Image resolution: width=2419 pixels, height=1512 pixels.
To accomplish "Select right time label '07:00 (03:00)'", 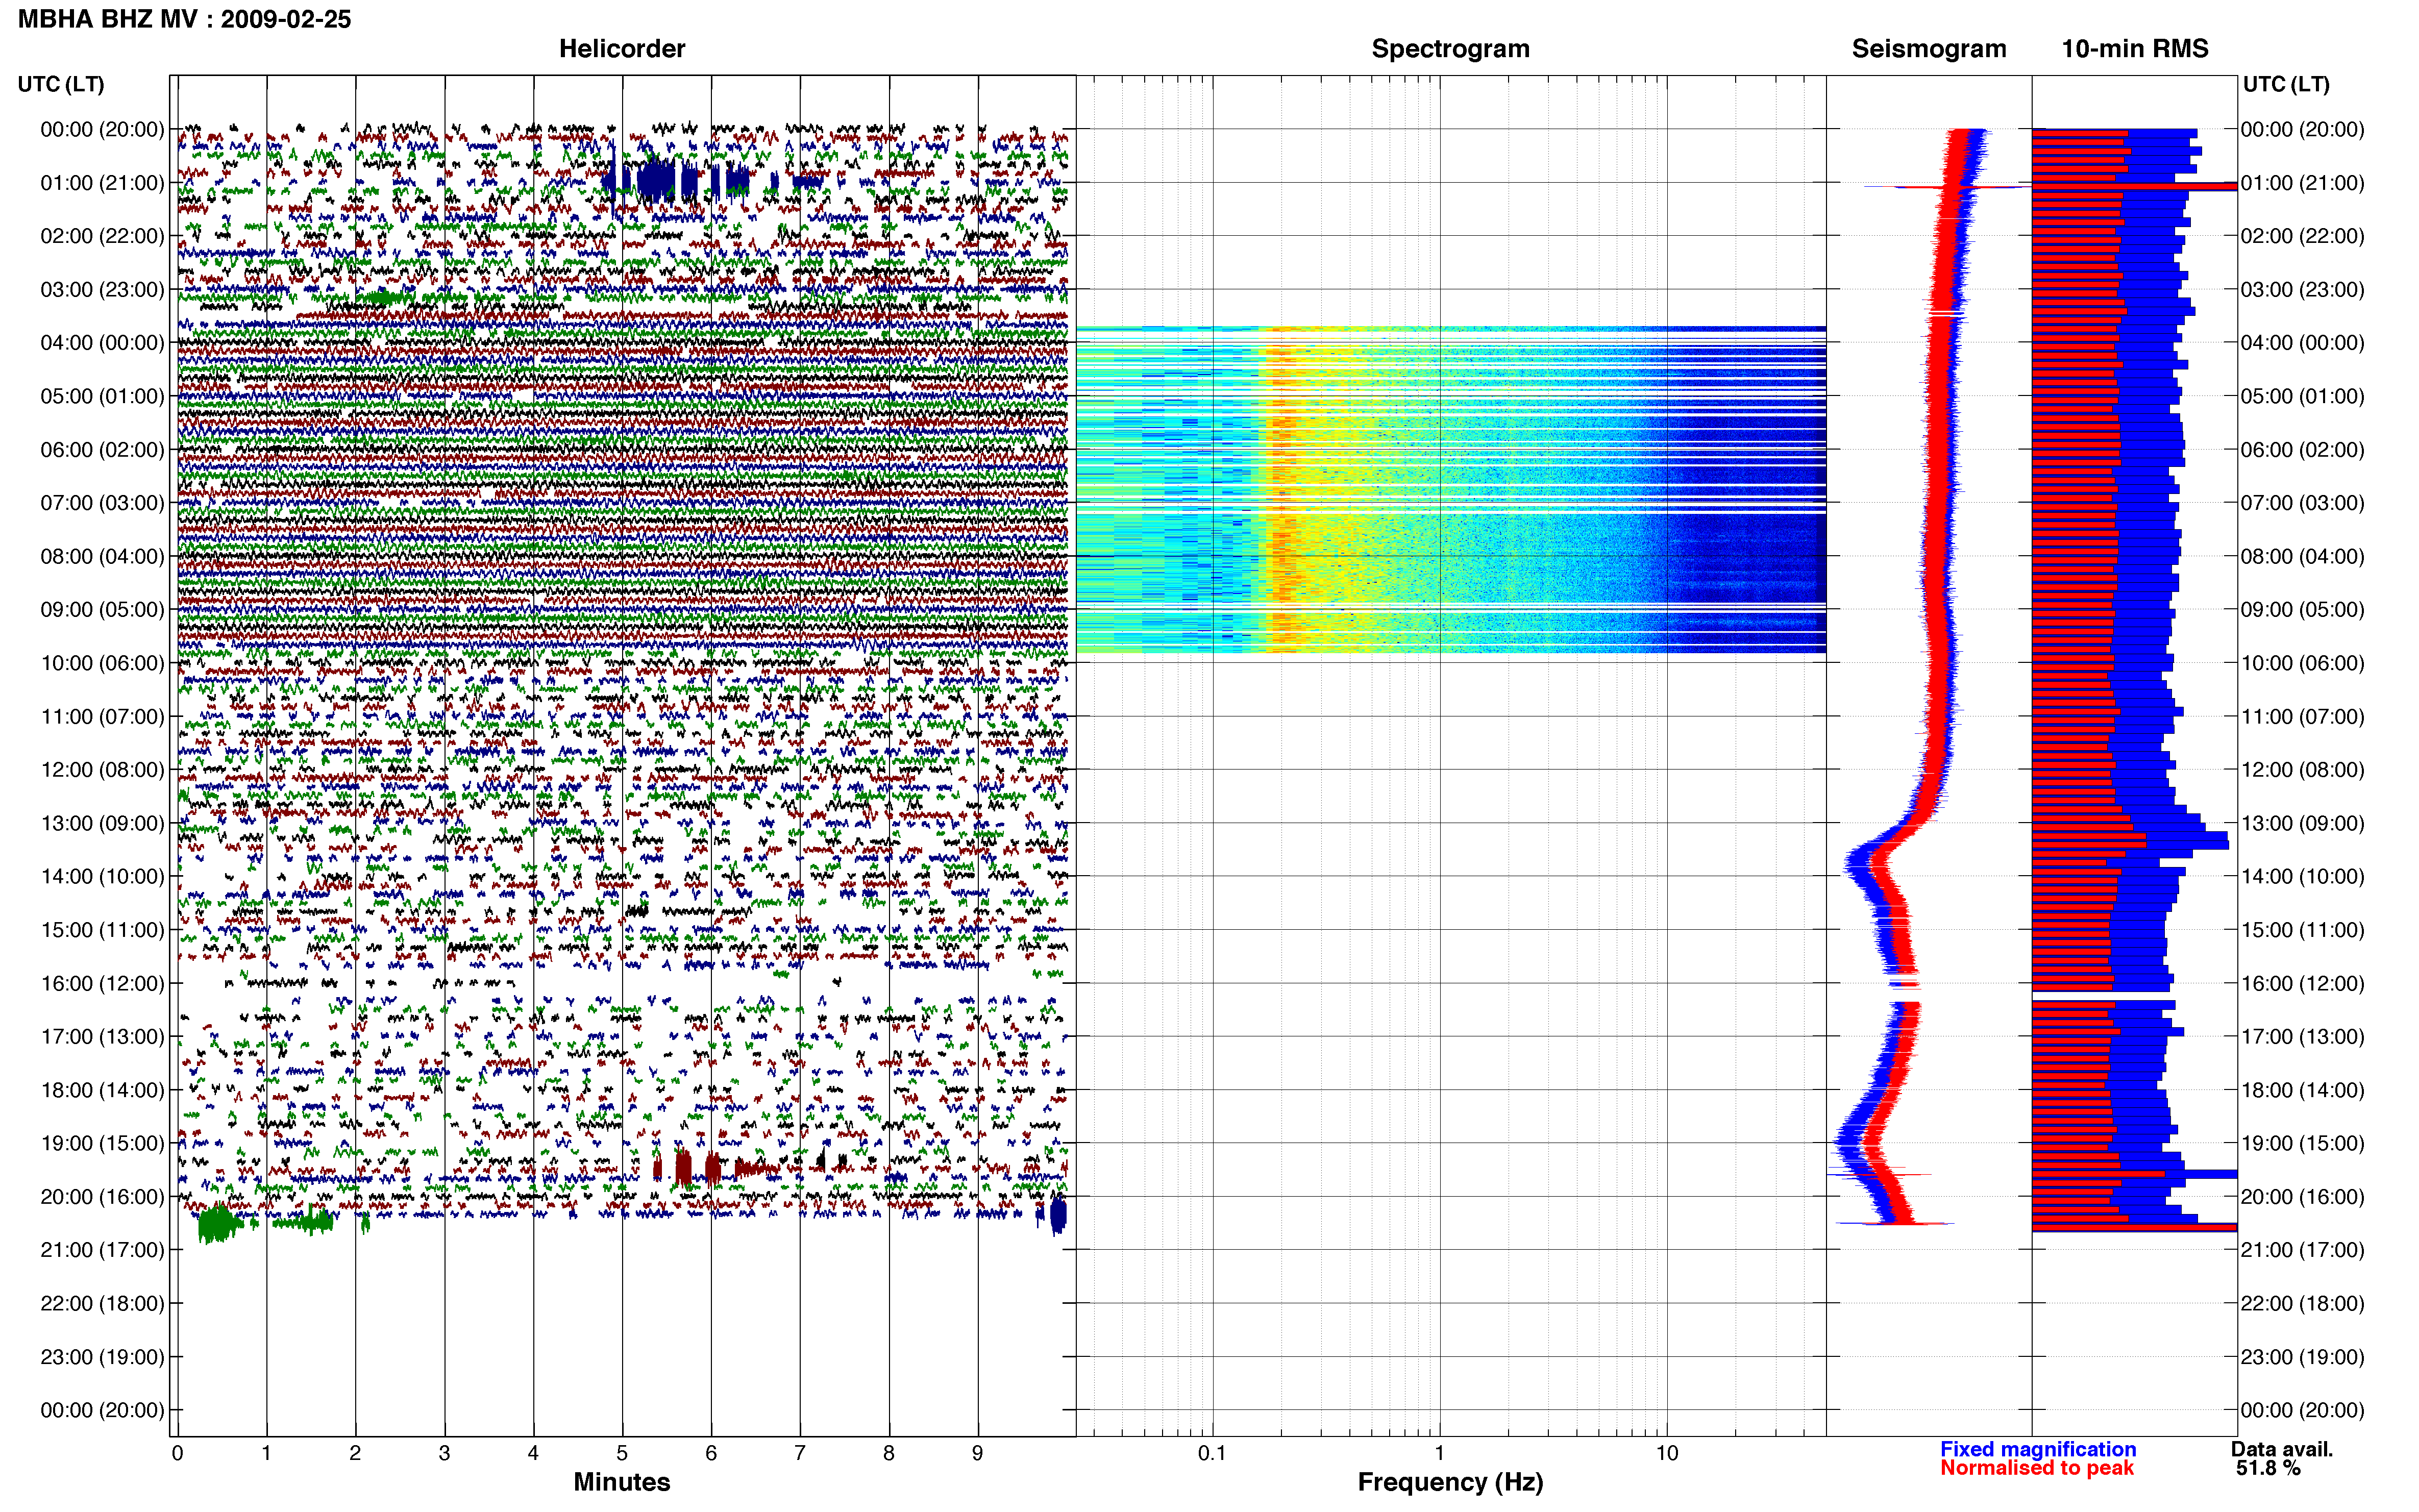I will pos(2303,503).
